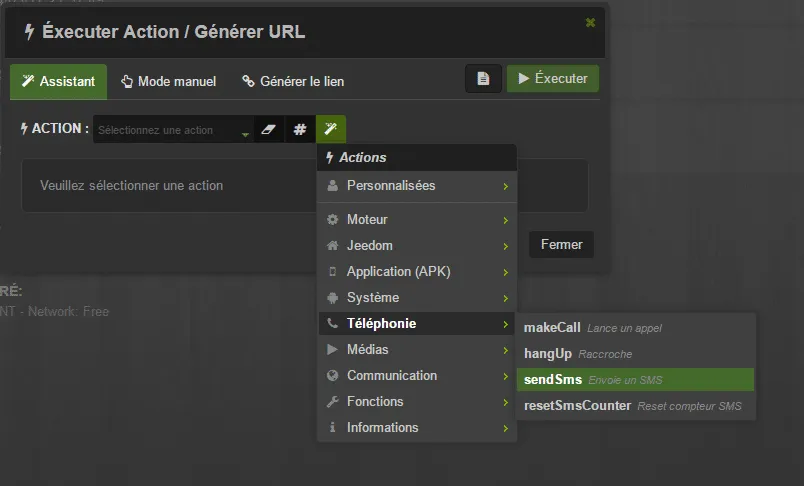Select resetSmsCounter menu entry
The width and height of the screenshot is (804, 486).
click(635, 406)
